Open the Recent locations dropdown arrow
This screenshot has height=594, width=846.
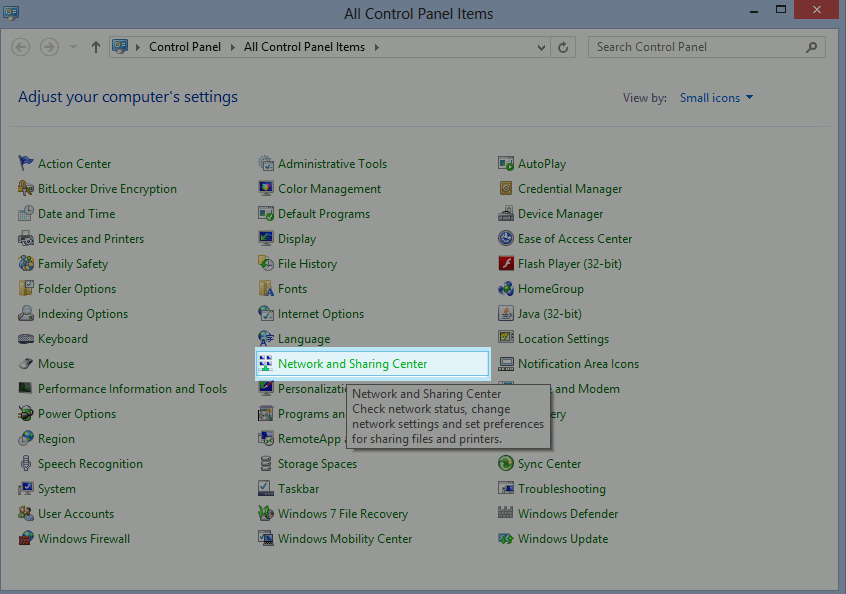coord(74,47)
